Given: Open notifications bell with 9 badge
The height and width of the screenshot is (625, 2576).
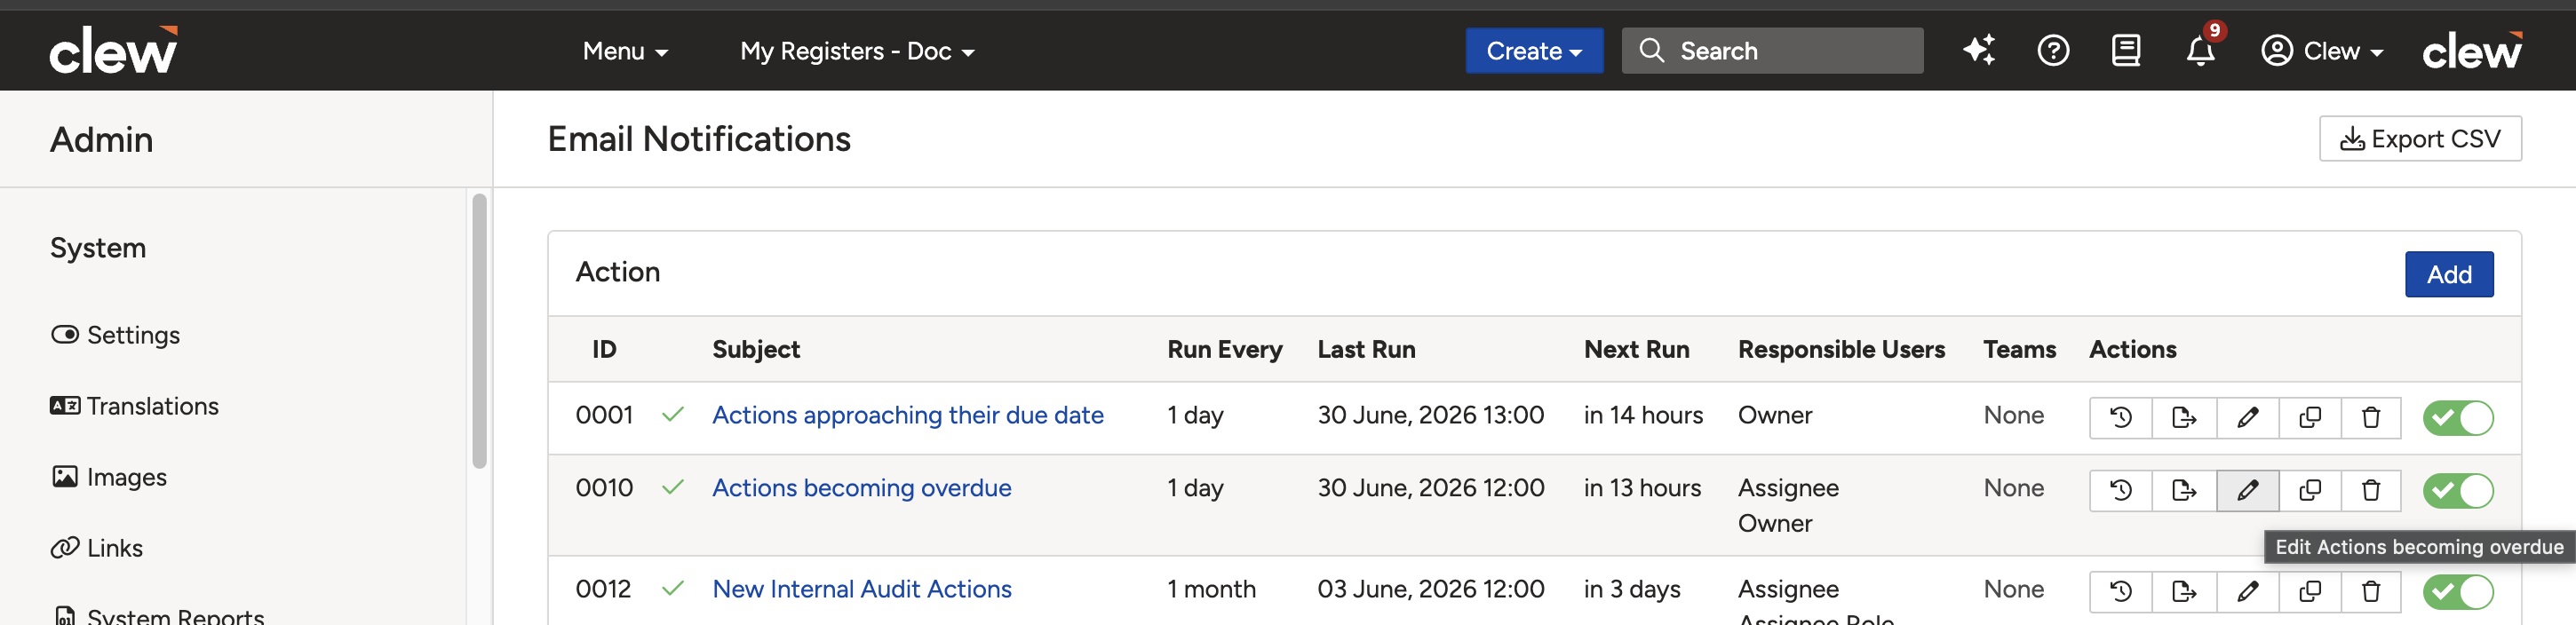Looking at the screenshot, I should pos(2200,50).
